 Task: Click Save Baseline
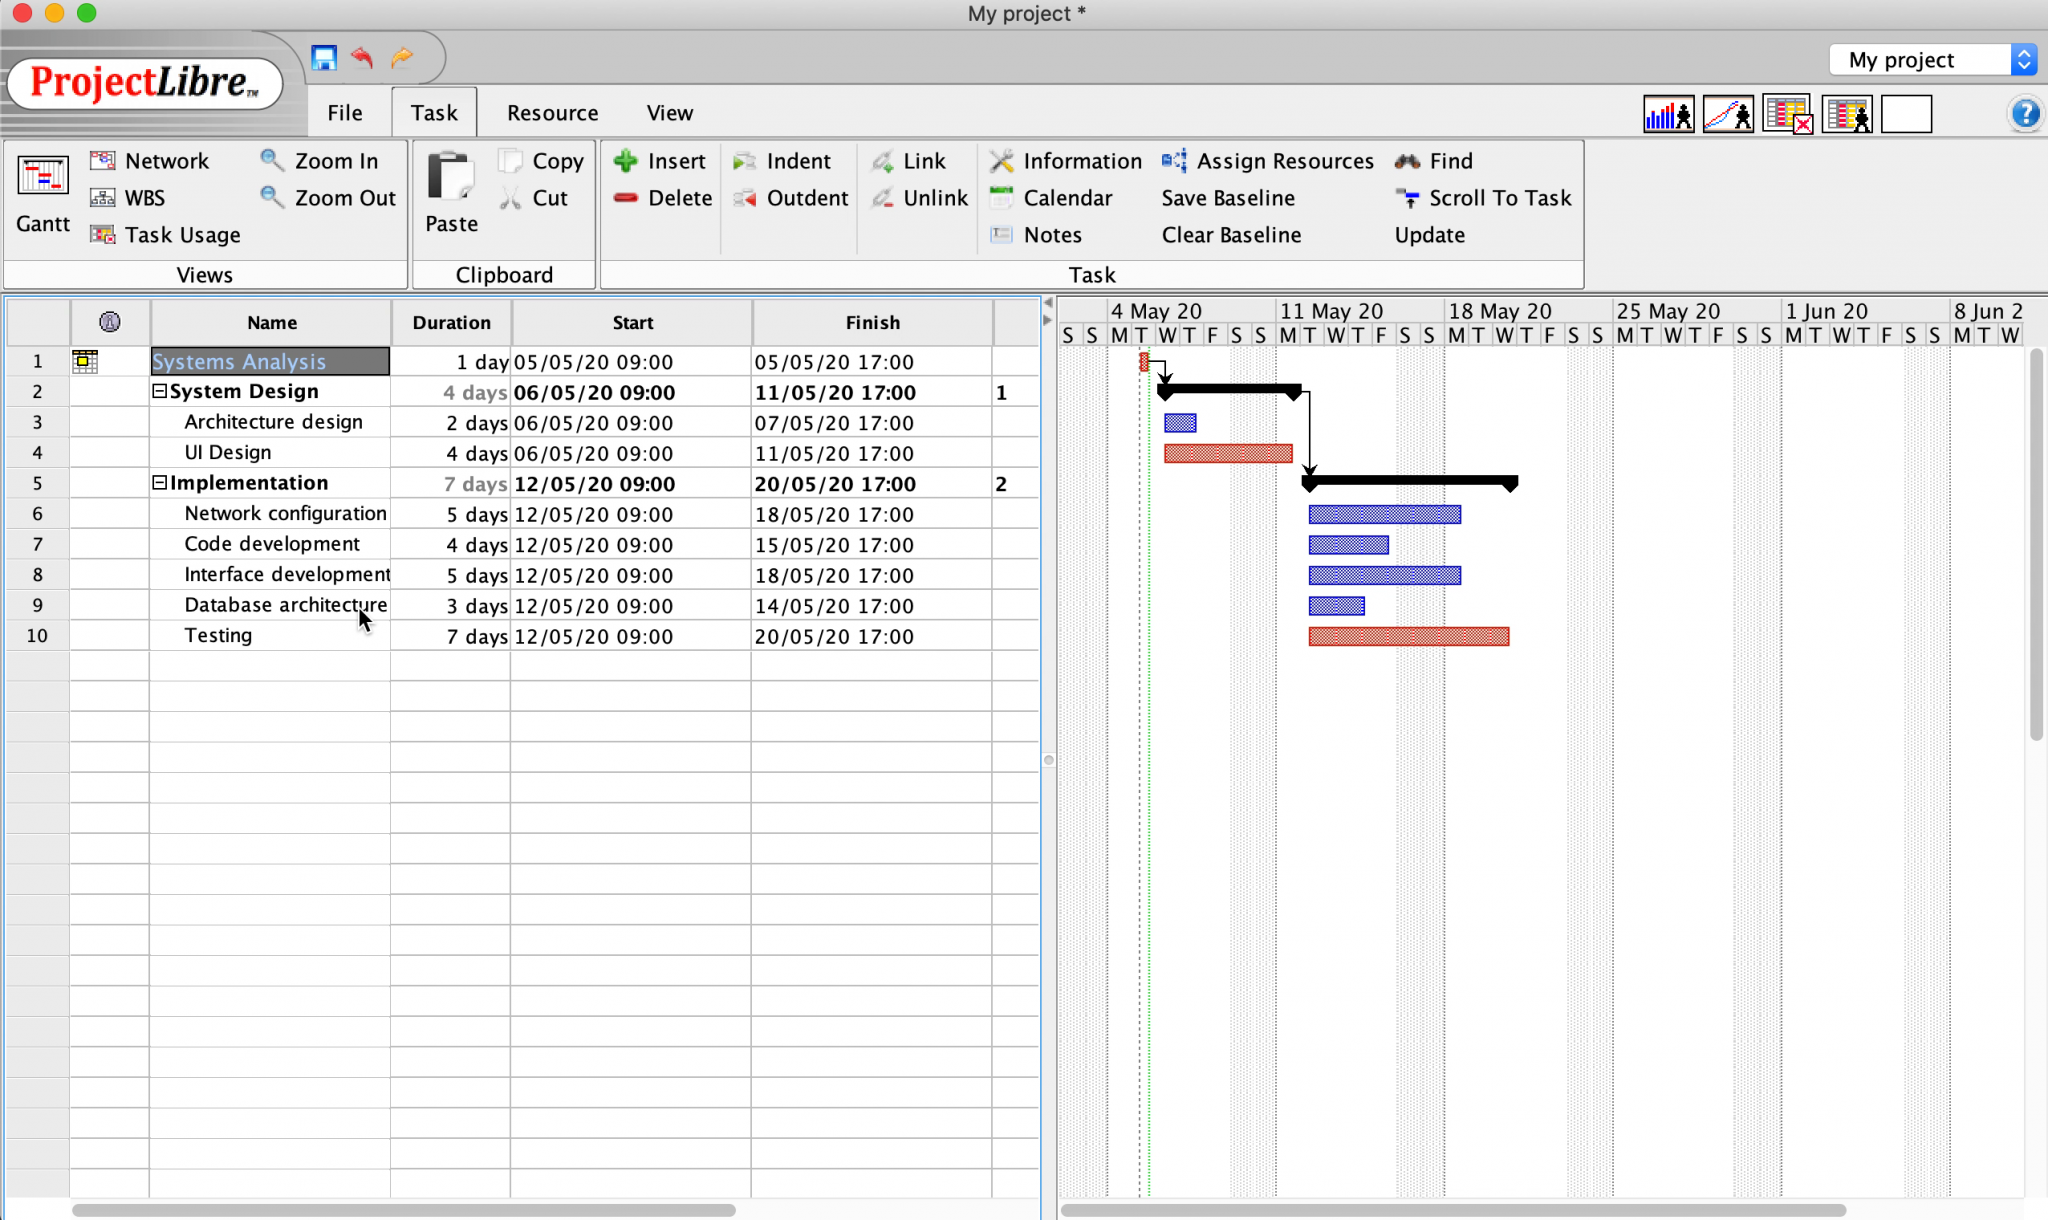coord(1228,198)
